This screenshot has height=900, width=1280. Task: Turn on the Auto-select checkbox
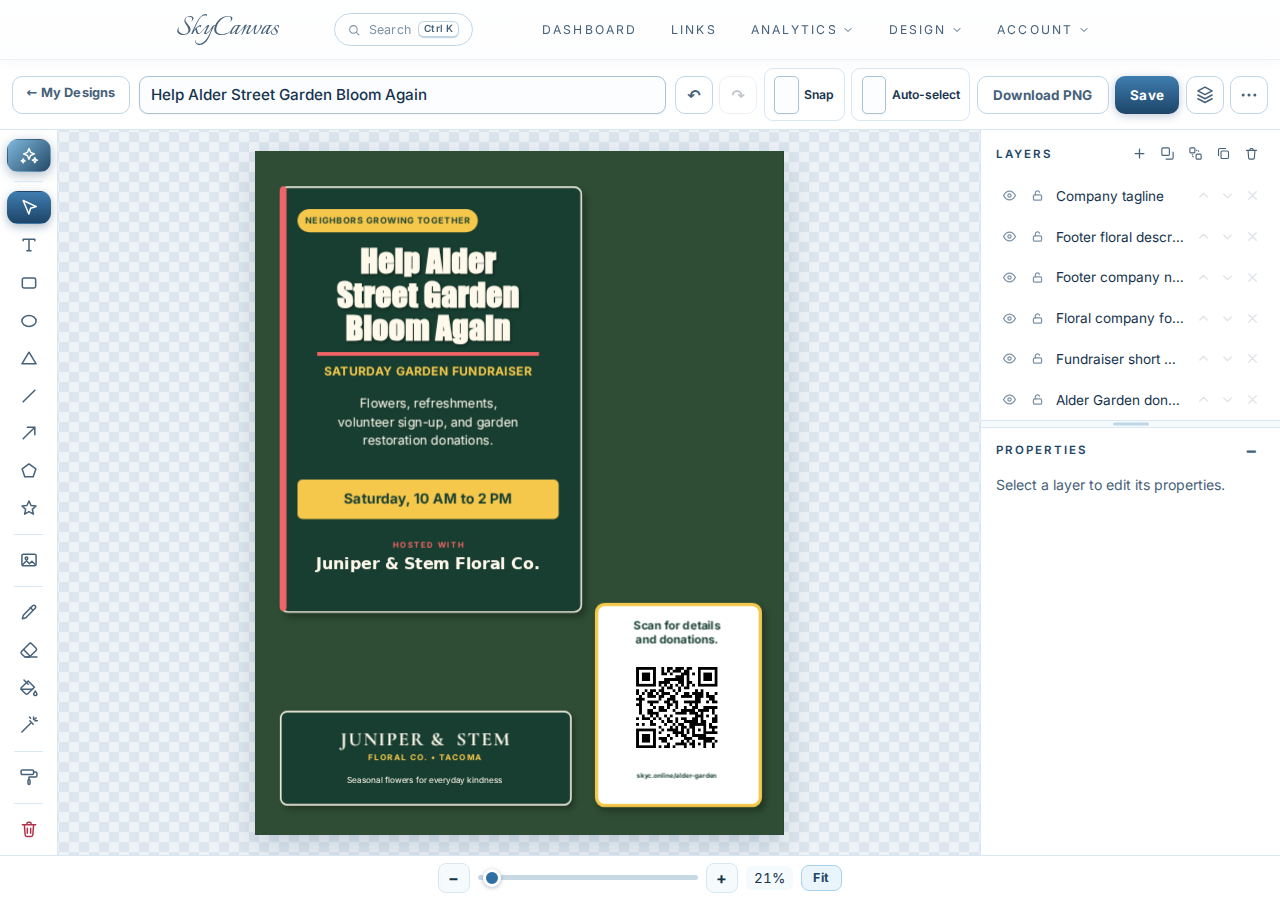tap(874, 95)
